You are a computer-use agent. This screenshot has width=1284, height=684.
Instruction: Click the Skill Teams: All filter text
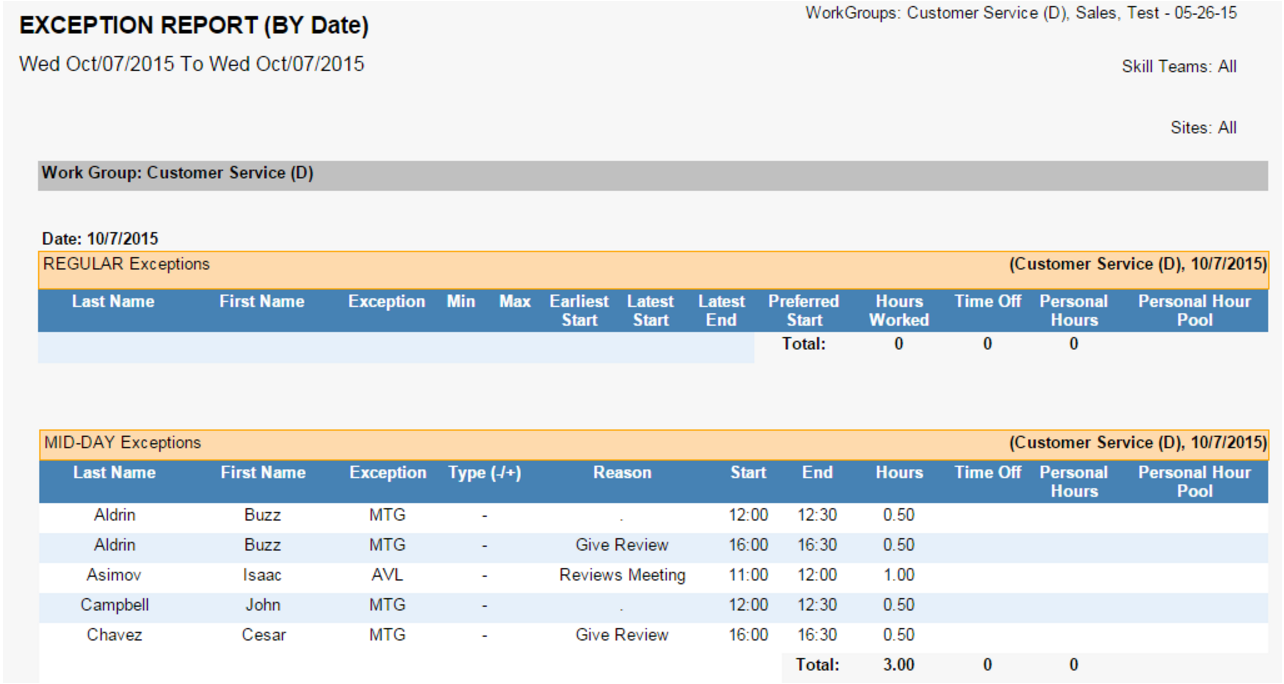point(1179,67)
